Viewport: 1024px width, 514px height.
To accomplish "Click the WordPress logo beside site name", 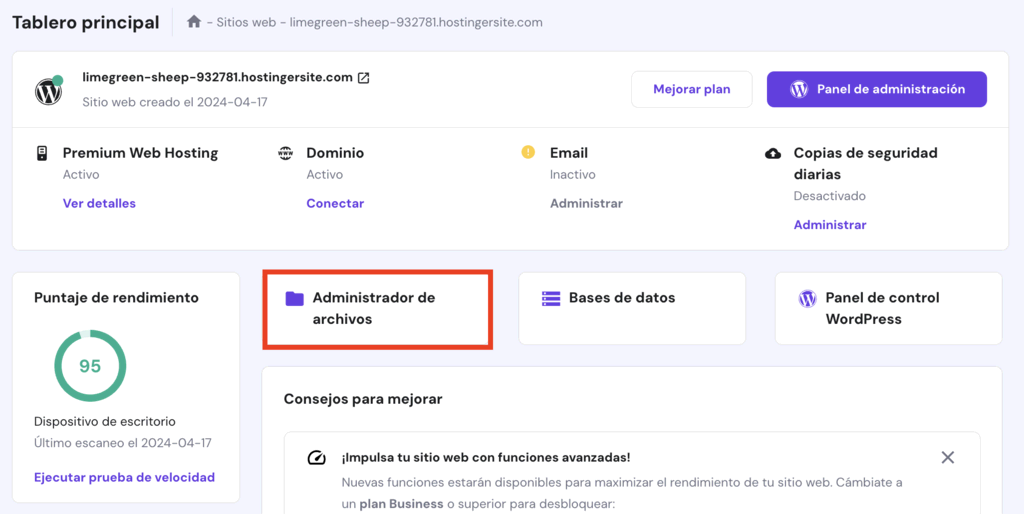I will point(48,91).
